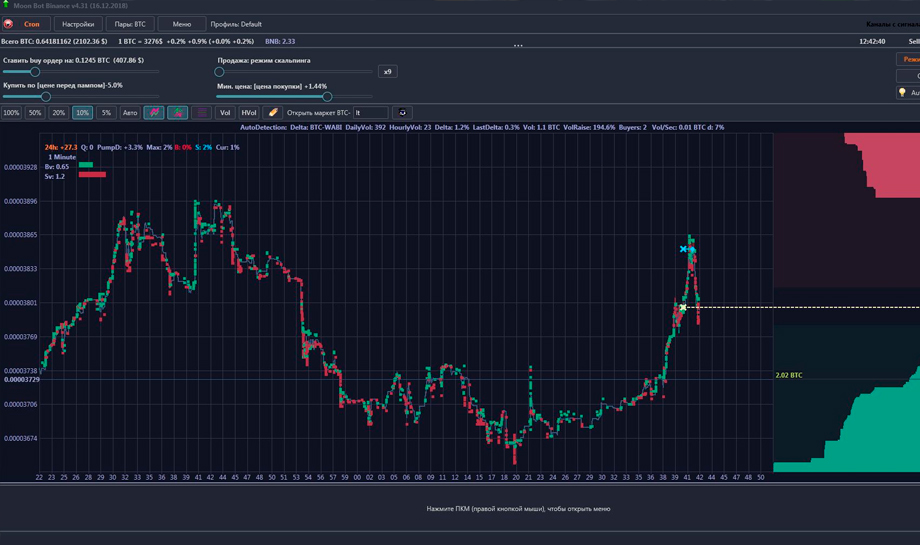Toggle the green-red line chart icon
The image size is (920, 545).
click(154, 113)
